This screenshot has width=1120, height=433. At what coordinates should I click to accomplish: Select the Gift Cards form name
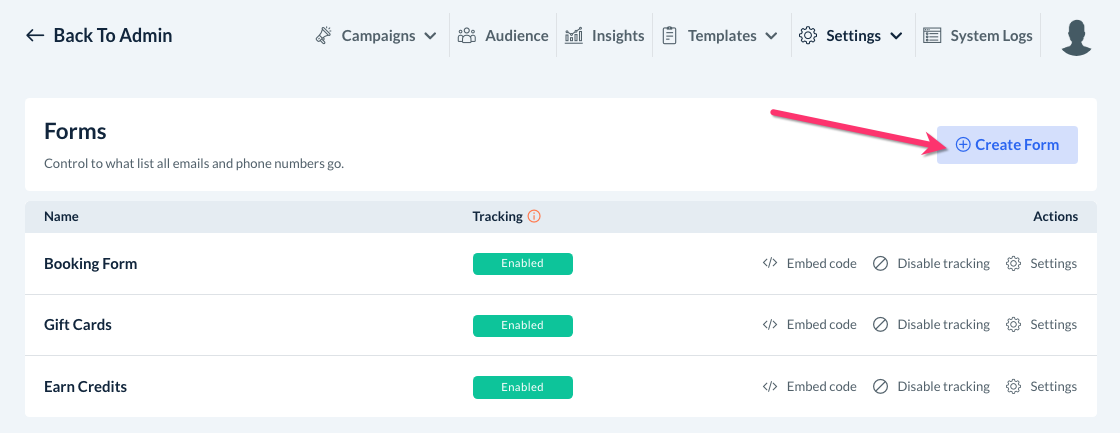pos(78,325)
